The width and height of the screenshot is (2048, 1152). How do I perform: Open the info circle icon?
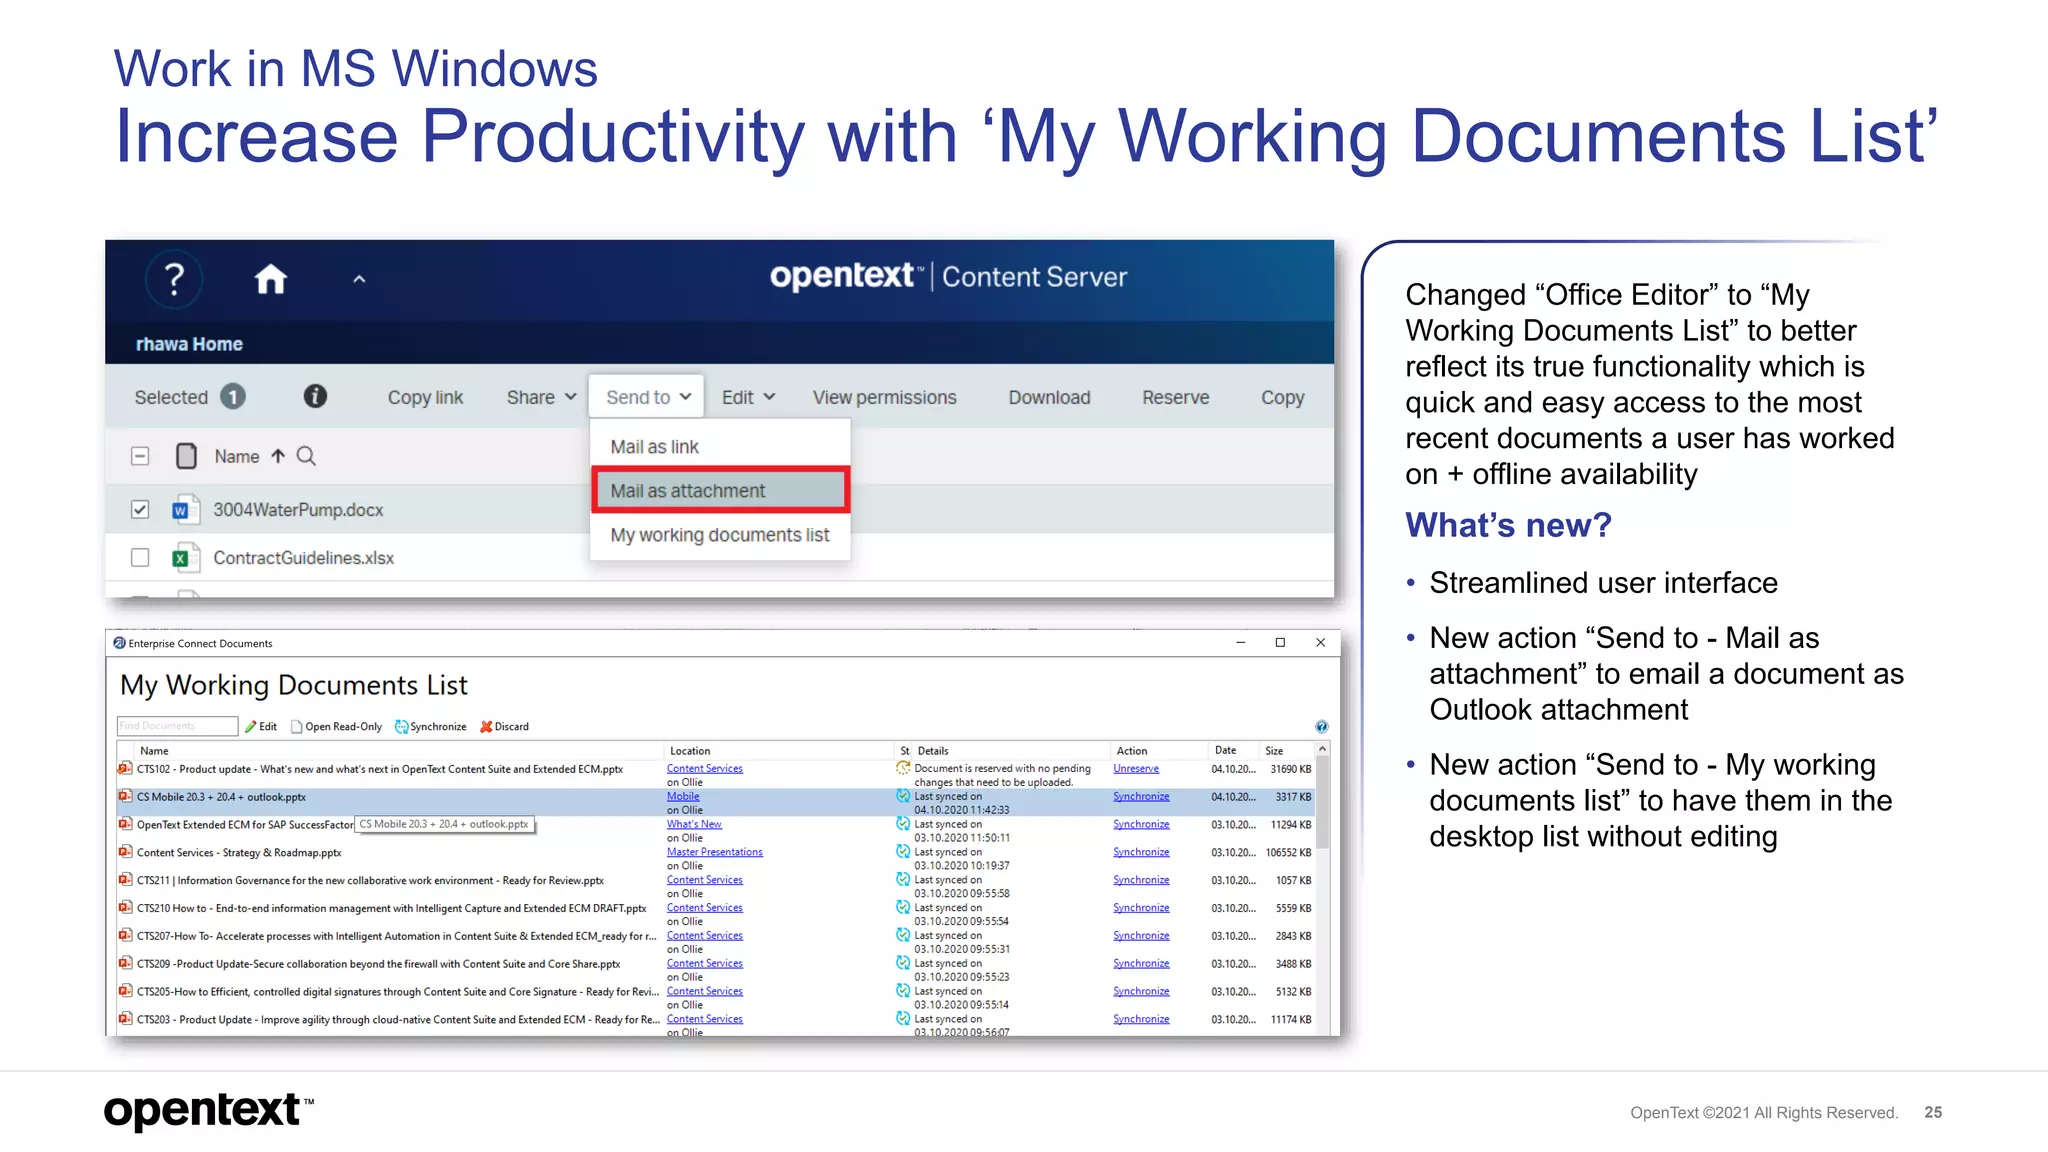coord(315,397)
